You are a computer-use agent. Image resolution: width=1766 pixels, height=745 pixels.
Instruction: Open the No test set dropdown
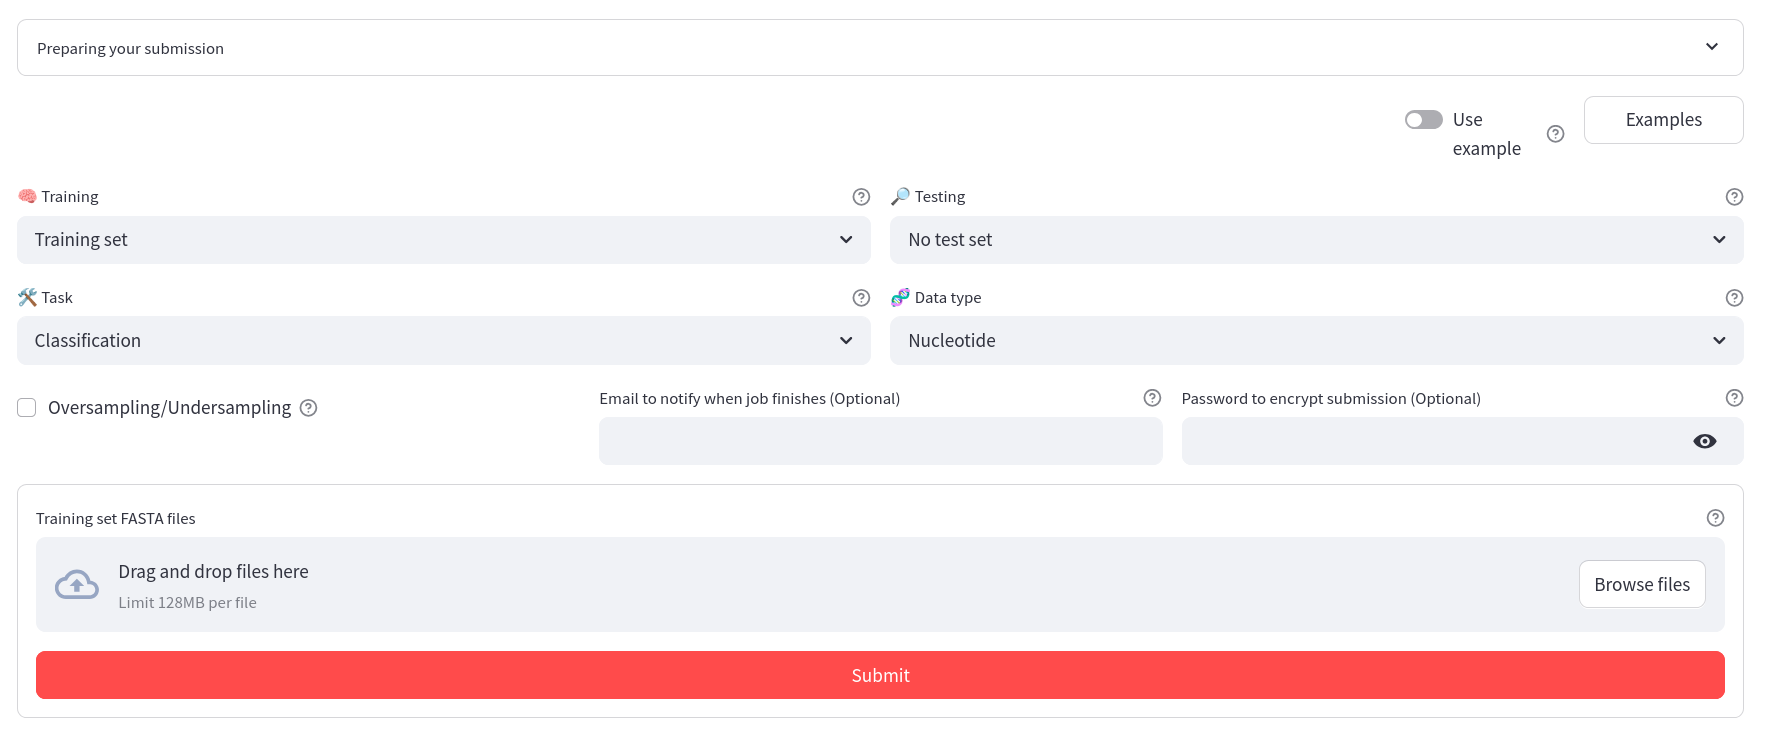[1316, 240]
